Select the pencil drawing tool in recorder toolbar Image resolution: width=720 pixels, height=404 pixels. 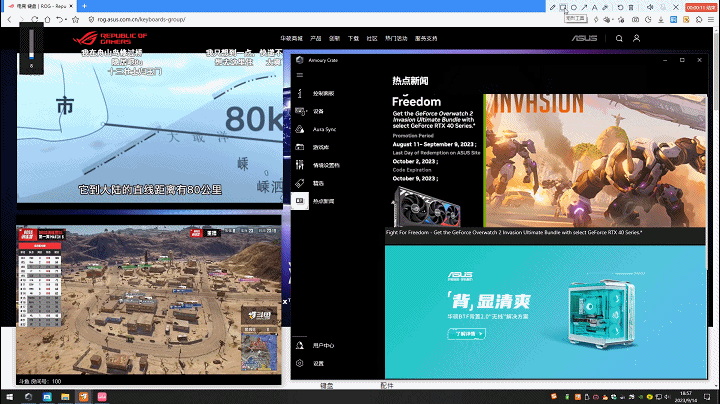[x=552, y=7]
